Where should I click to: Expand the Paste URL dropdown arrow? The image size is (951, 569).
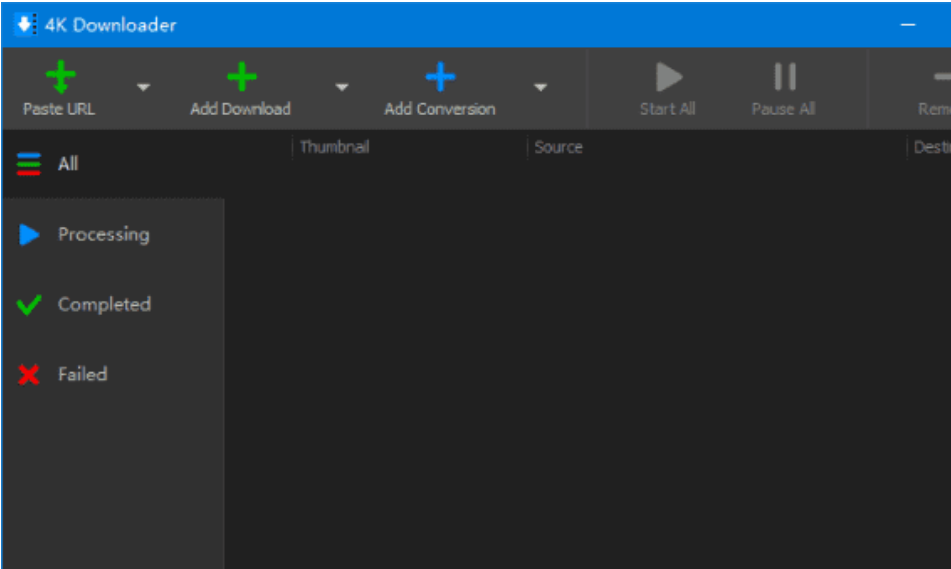(x=143, y=88)
